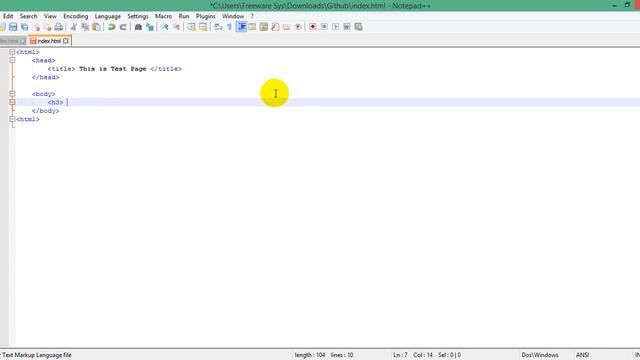The width and height of the screenshot is (640, 360).
Task: Collapse the body tag fold marker
Action: coord(12,94)
